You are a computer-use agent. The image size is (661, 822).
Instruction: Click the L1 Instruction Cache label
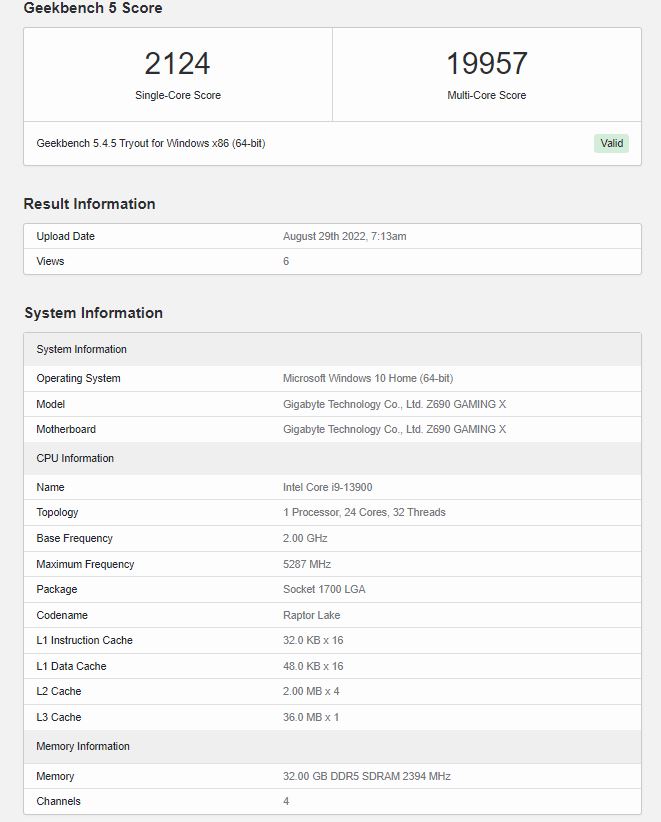point(84,640)
